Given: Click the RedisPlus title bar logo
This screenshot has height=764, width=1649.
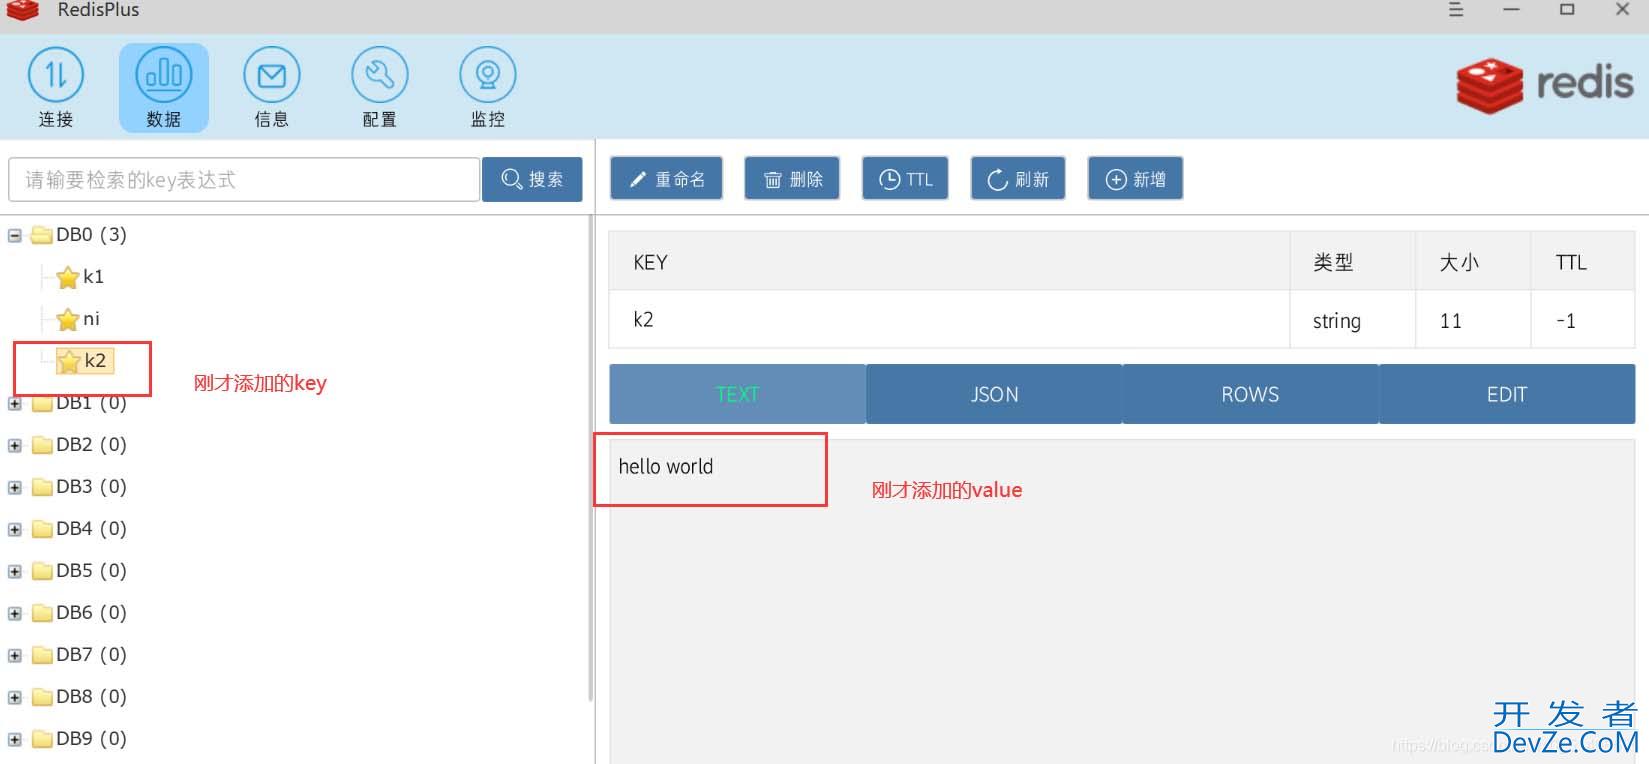Looking at the screenshot, I should pyautogui.click(x=22, y=10).
